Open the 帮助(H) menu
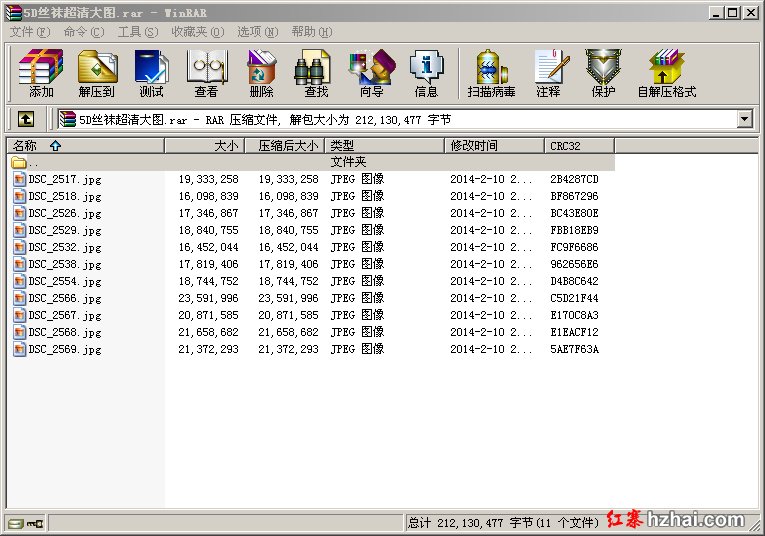Viewport: 765px width, 536px height. [312, 32]
